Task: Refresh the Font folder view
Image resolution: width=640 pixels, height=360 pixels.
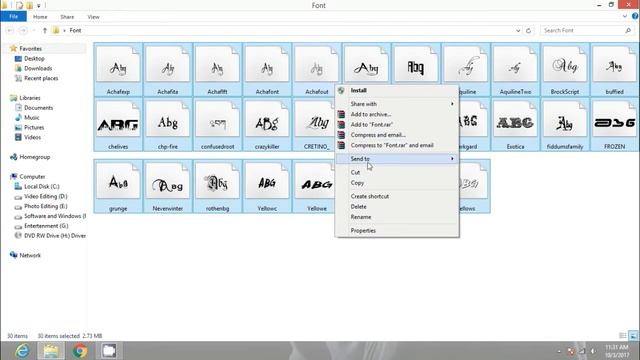Action: click(x=529, y=31)
